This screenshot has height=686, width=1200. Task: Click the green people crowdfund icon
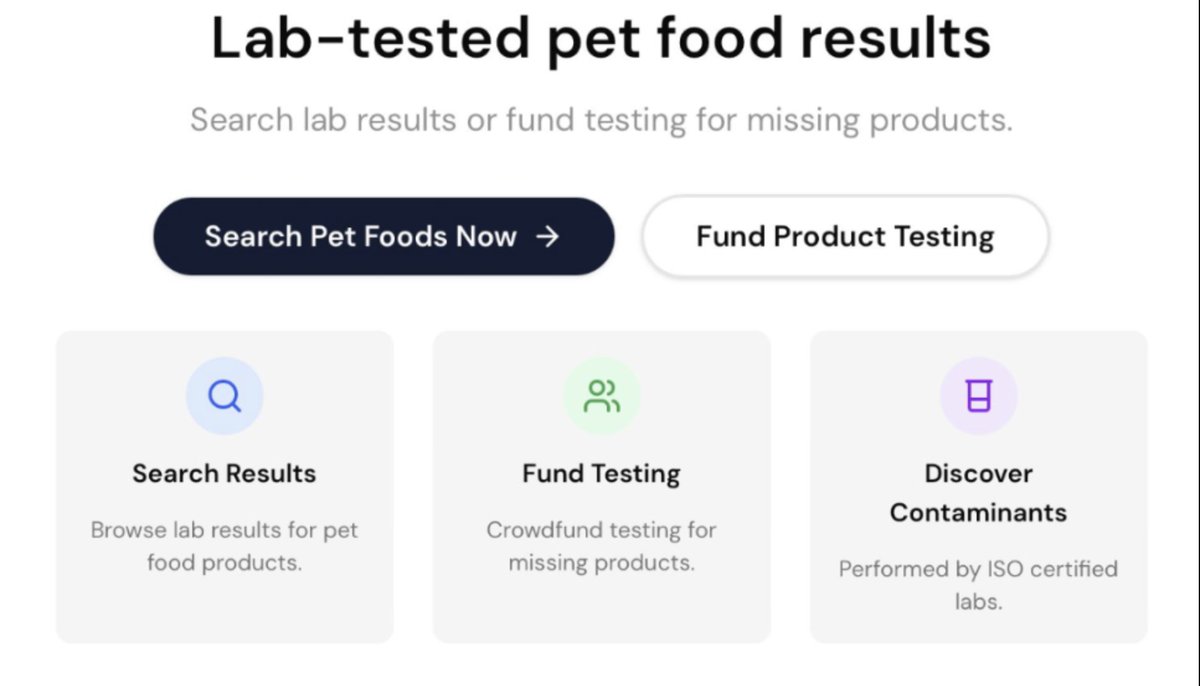tap(601, 396)
